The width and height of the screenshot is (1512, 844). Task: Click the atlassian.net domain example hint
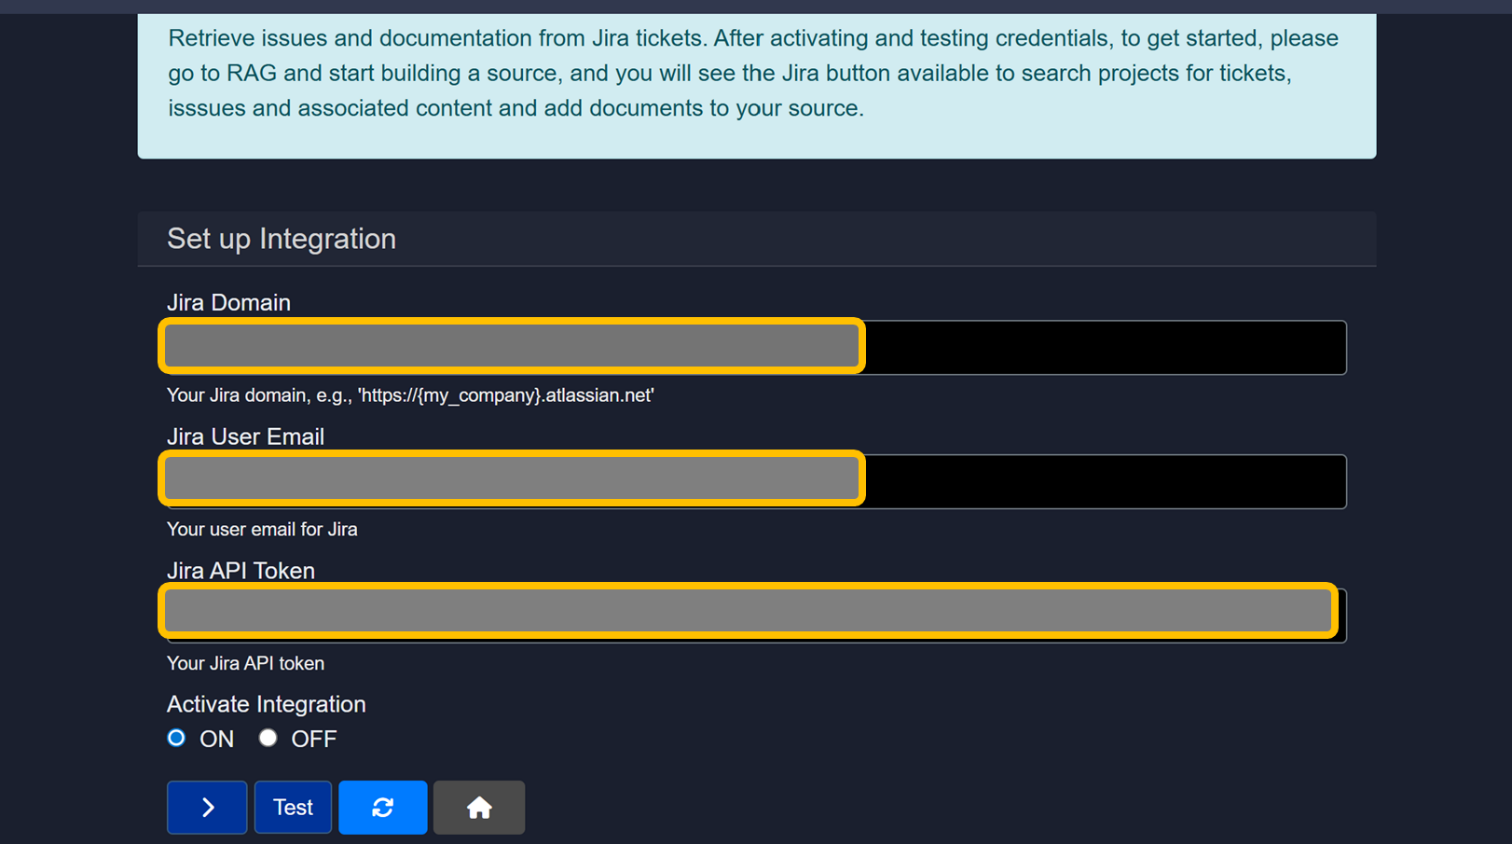[410, 395]
